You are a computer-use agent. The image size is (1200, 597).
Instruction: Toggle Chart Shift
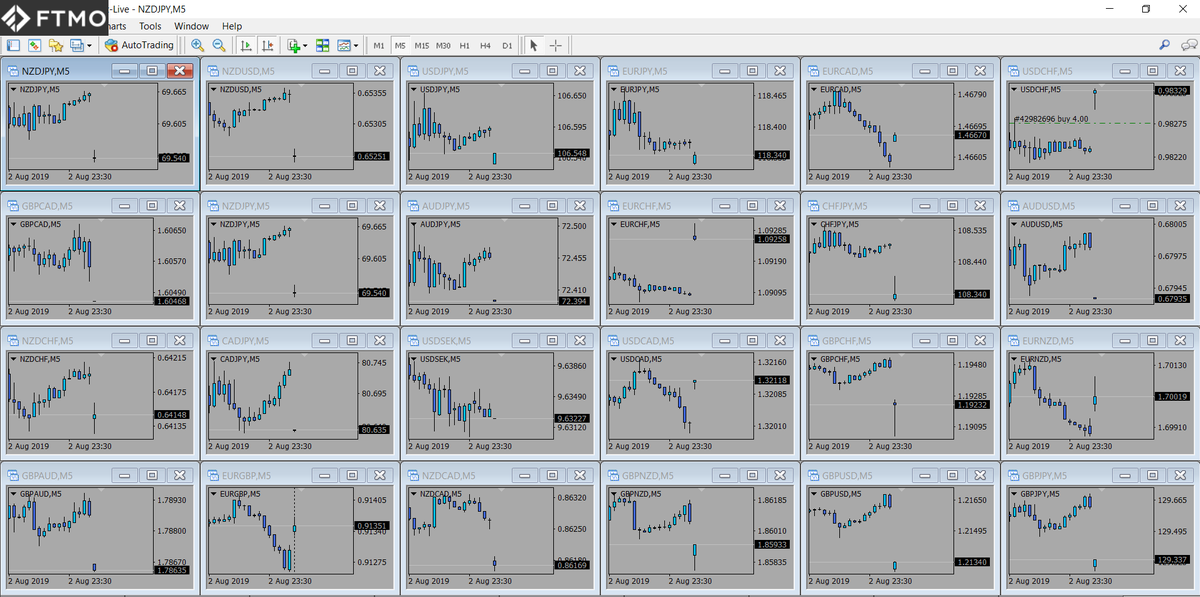pyautogui.click(x=267, y=45)
